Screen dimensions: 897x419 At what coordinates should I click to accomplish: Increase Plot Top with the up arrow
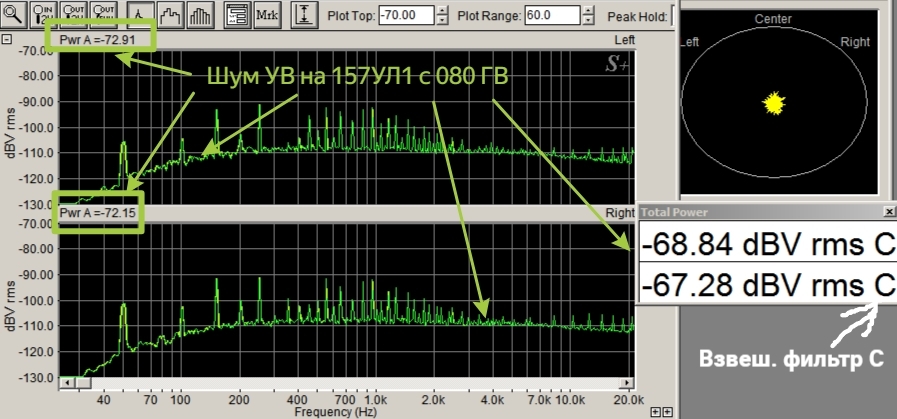(x=442, y=11)
